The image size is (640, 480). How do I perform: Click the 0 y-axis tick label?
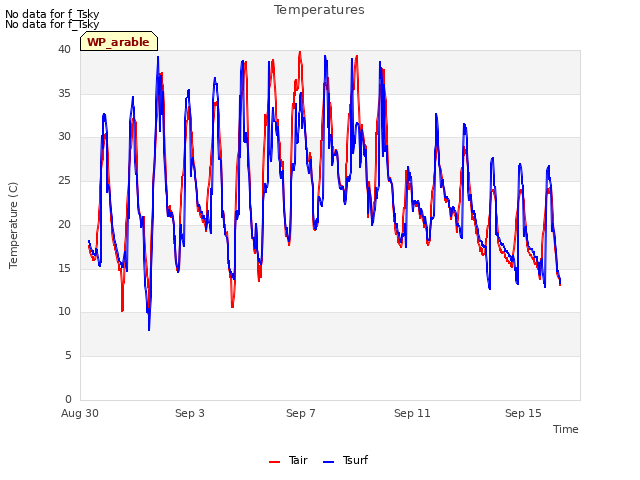point(68,399)
